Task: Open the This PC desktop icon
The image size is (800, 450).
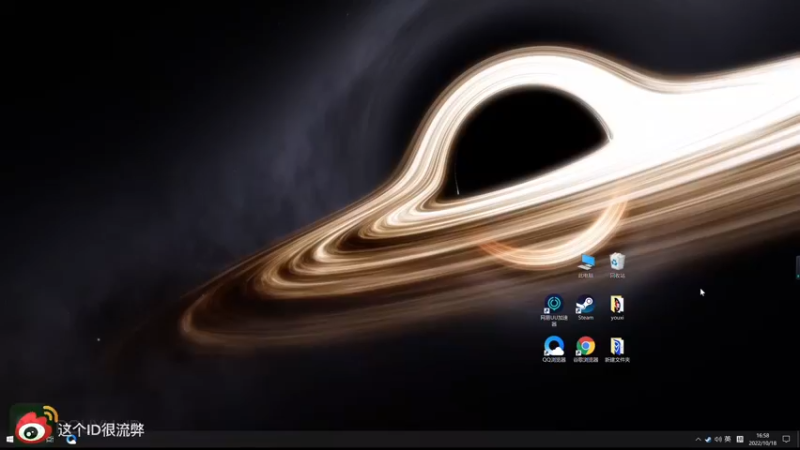Action: (x=586, y=266)
